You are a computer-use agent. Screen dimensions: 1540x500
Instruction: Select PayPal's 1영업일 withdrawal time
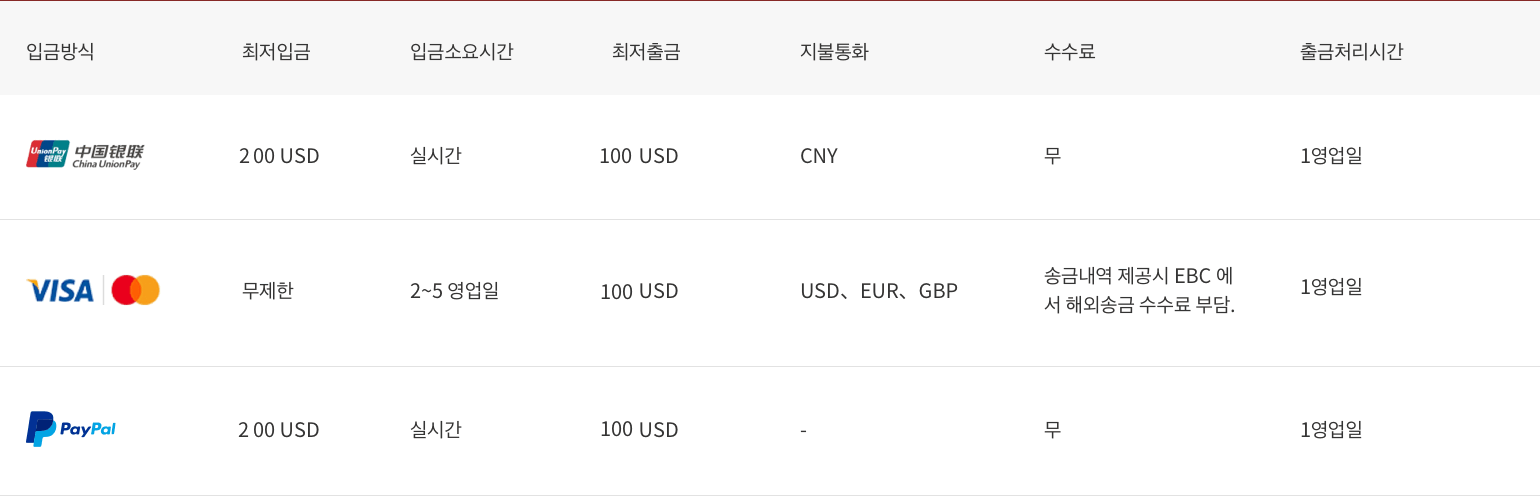[1331, 429]
